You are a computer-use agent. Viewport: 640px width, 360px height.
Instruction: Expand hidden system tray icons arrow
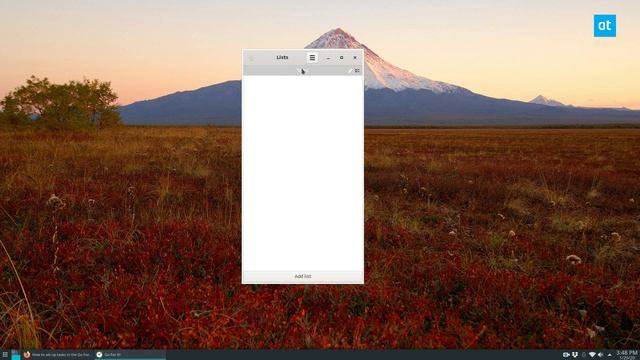[609, 355]
